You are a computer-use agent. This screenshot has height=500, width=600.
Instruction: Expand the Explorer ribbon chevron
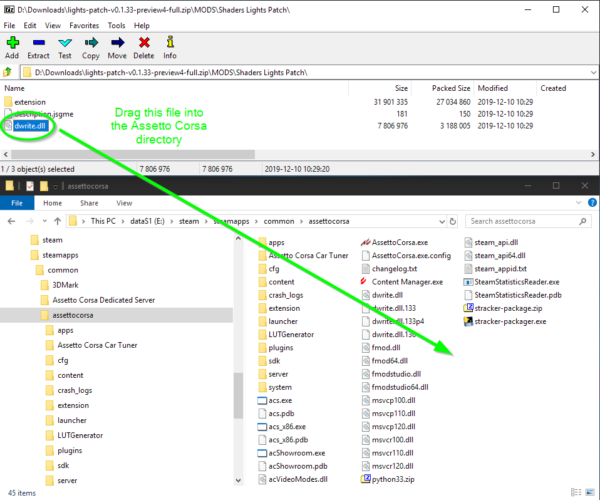tap(579, 203)
